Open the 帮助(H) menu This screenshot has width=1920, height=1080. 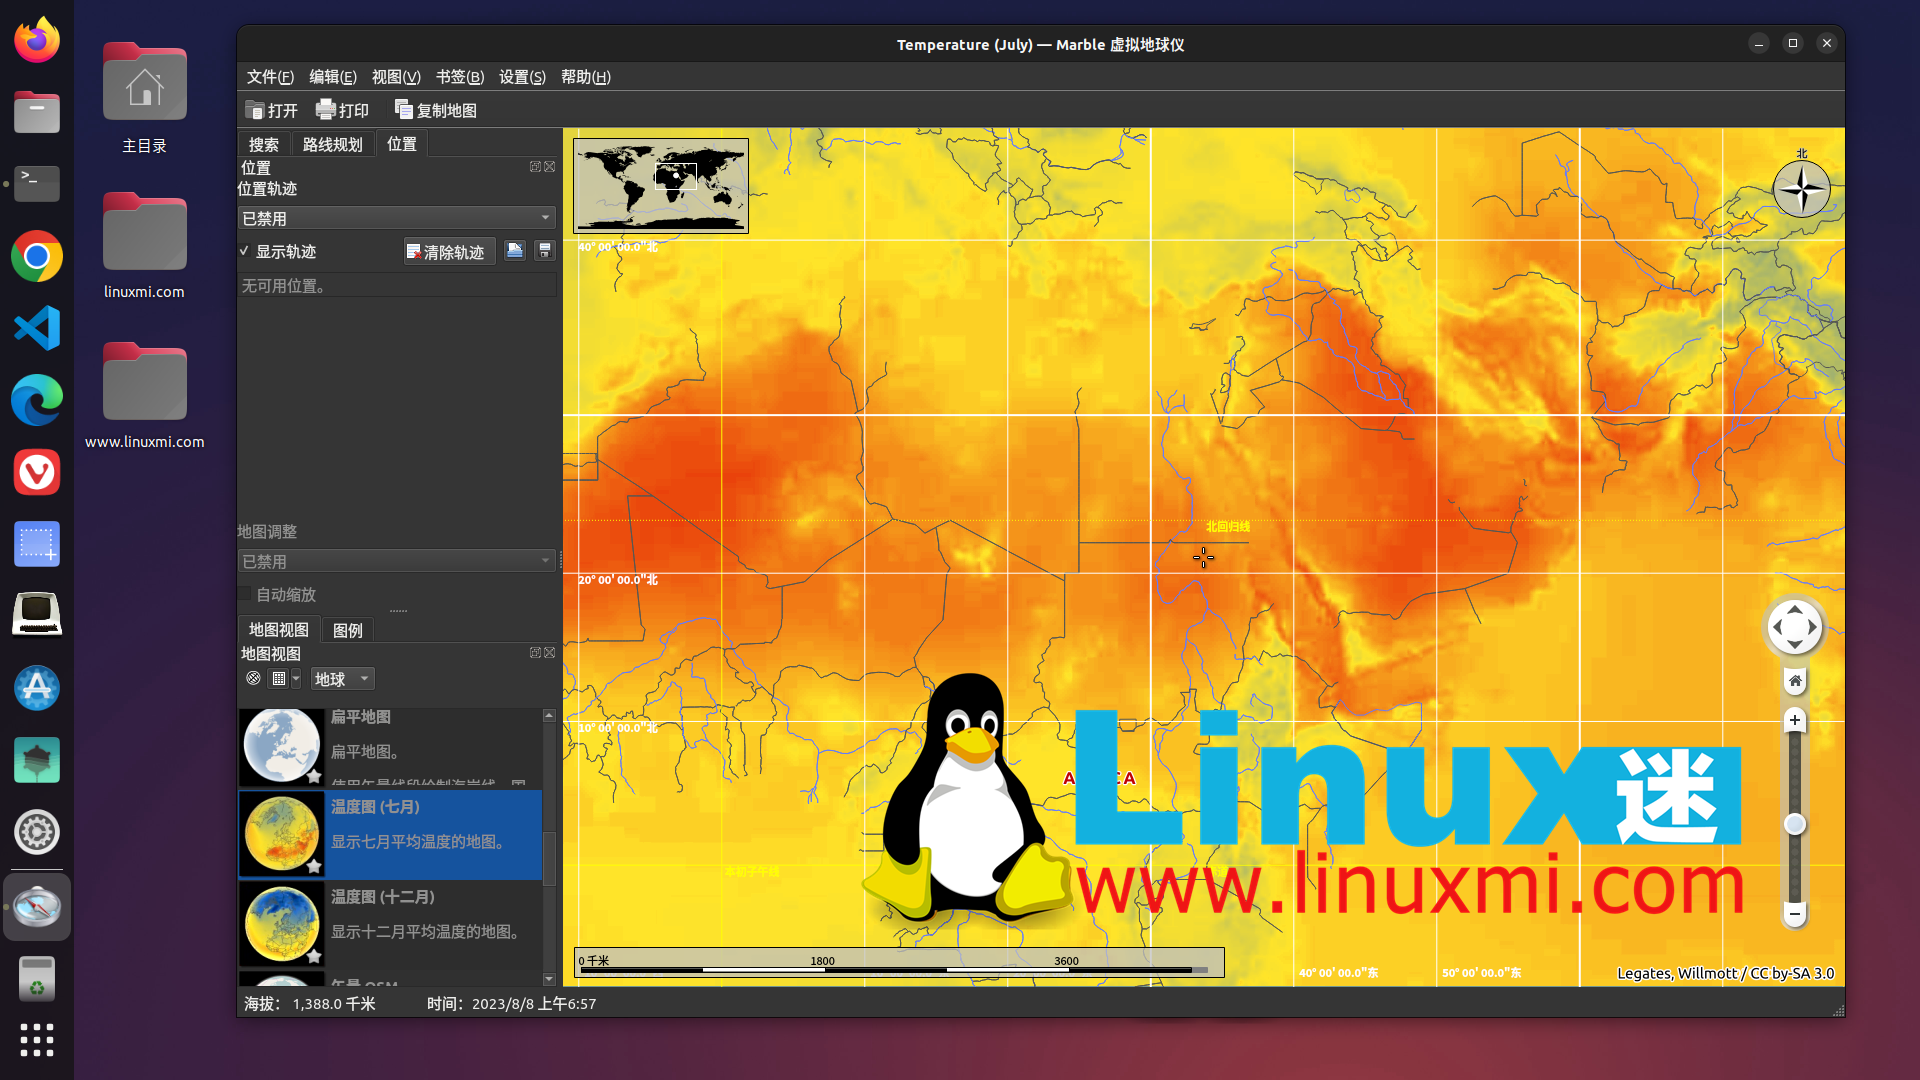click(586, 77)
